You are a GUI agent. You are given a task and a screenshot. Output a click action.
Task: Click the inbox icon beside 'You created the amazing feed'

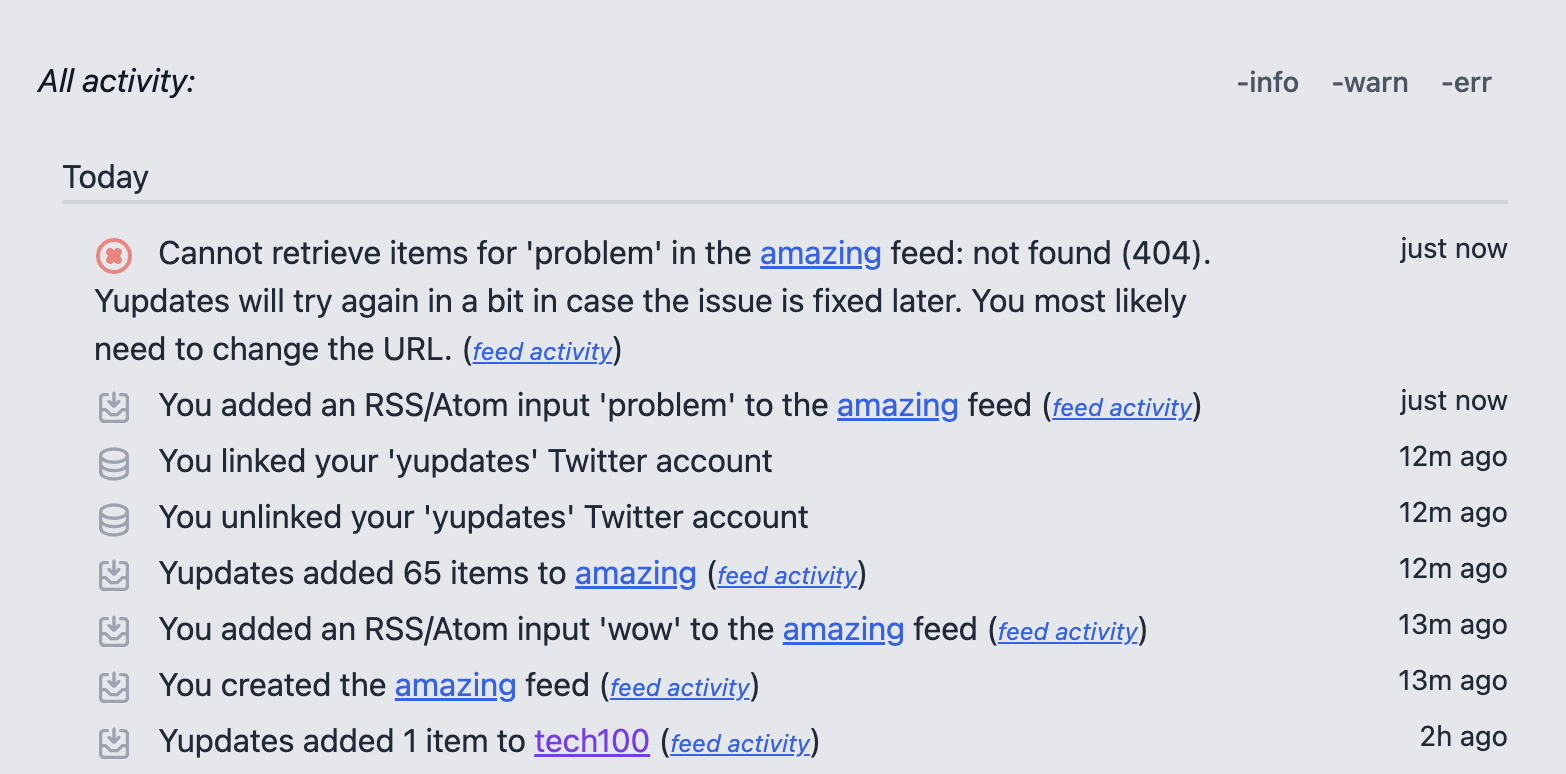coord(114,687)
